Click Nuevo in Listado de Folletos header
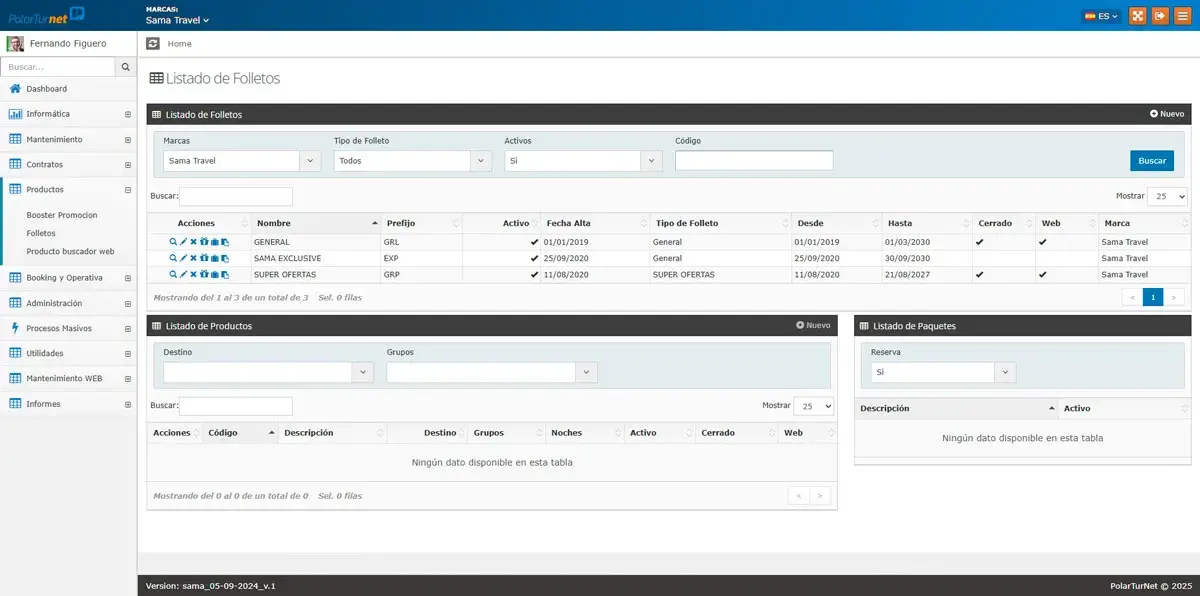 1166,114
